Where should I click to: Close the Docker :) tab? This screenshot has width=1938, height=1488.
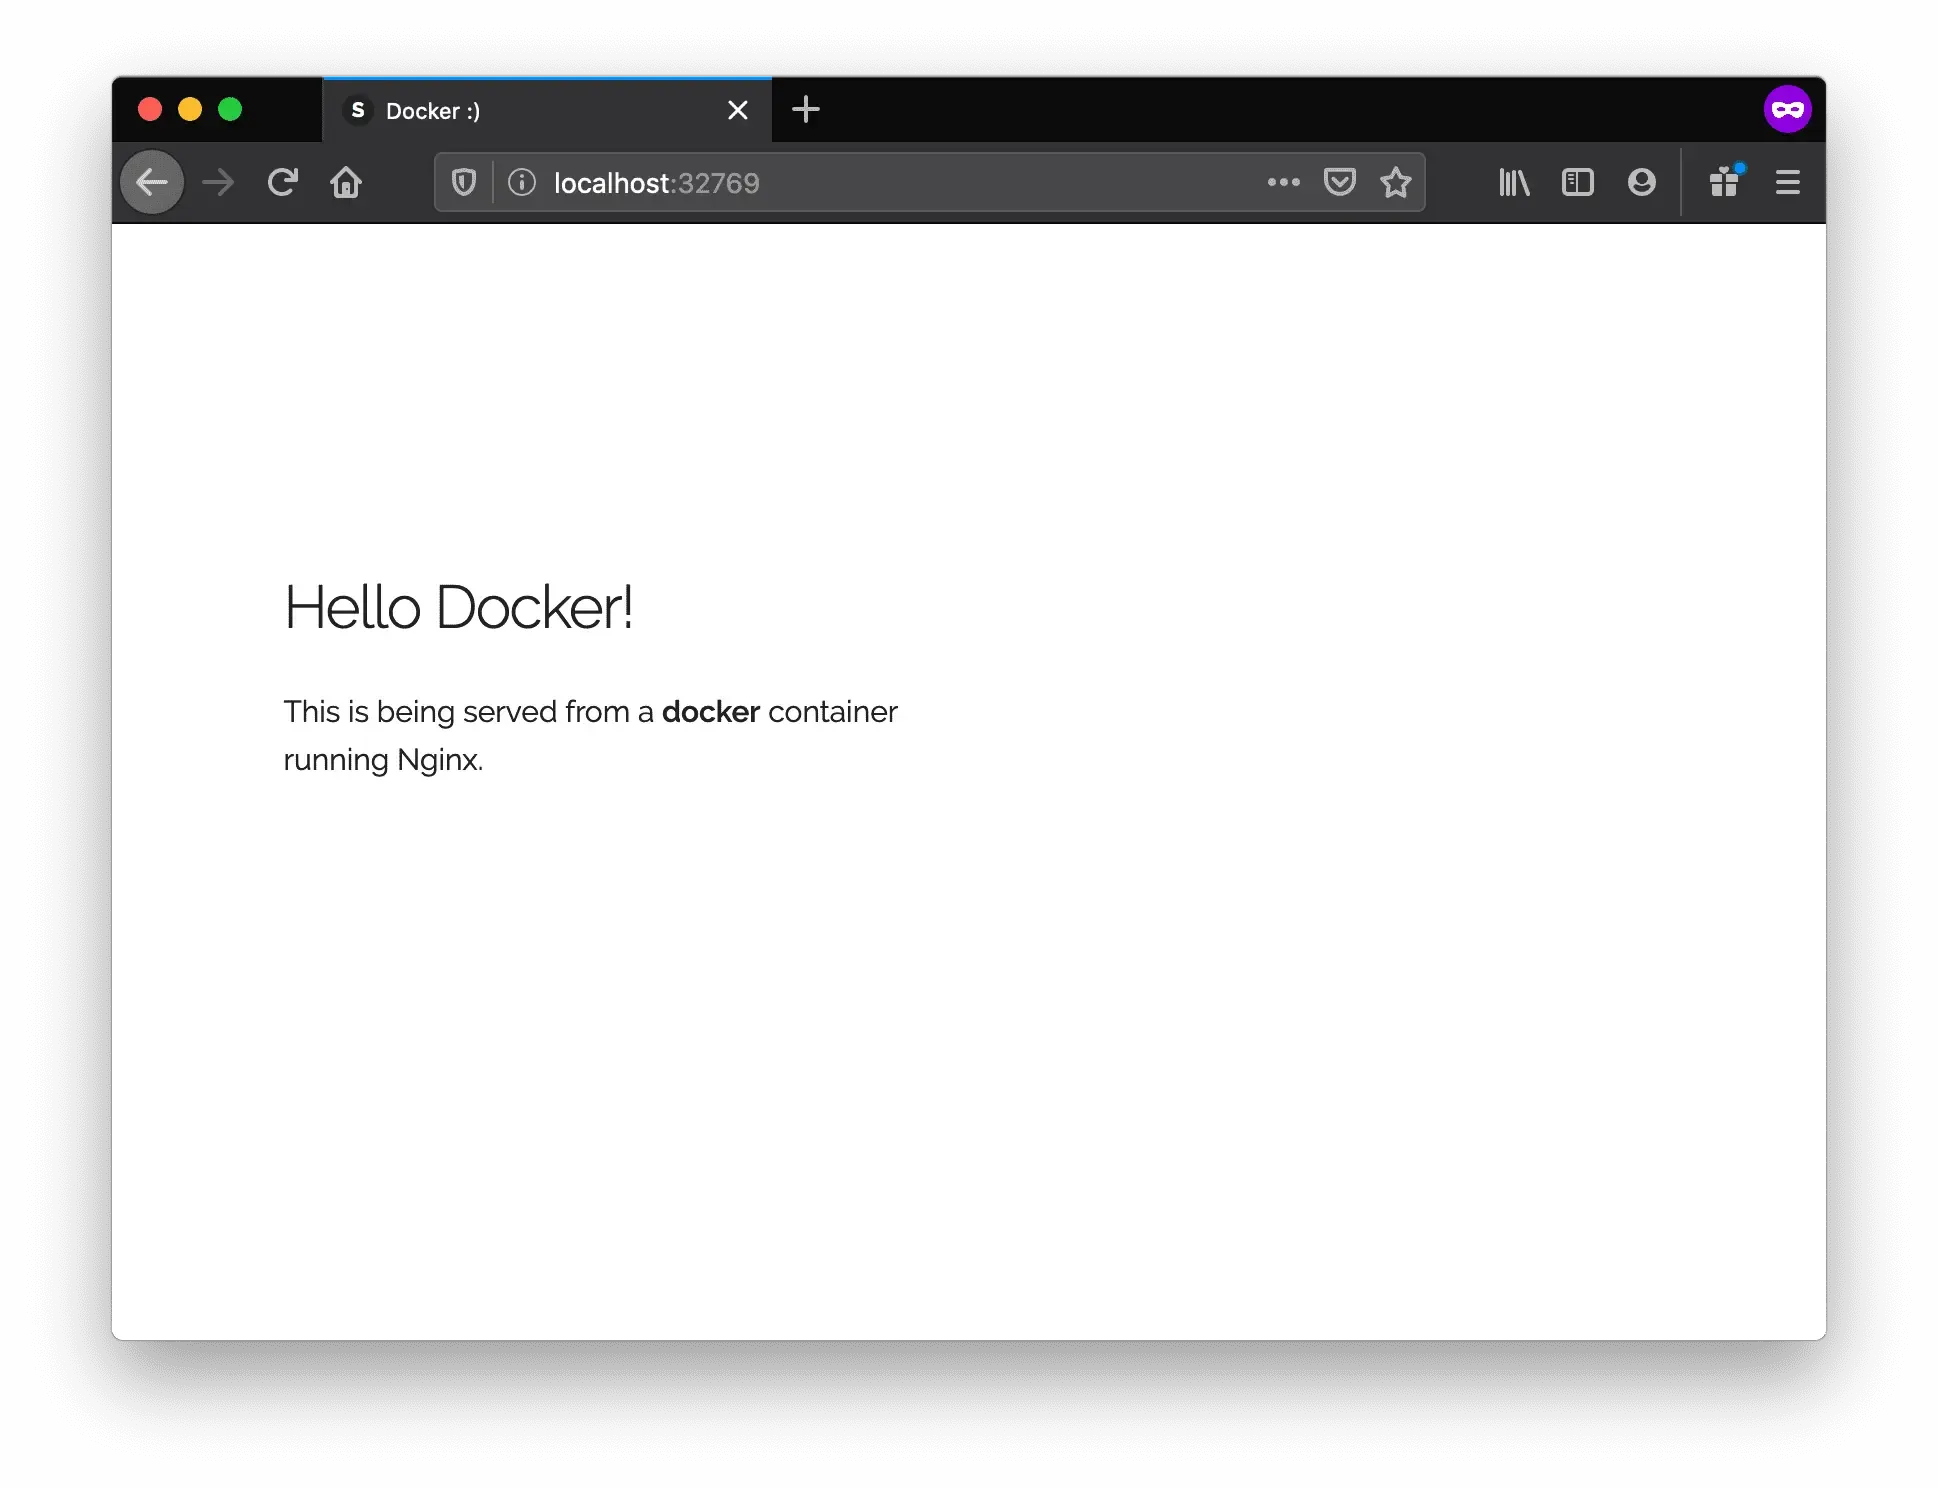tap(738, 110)
